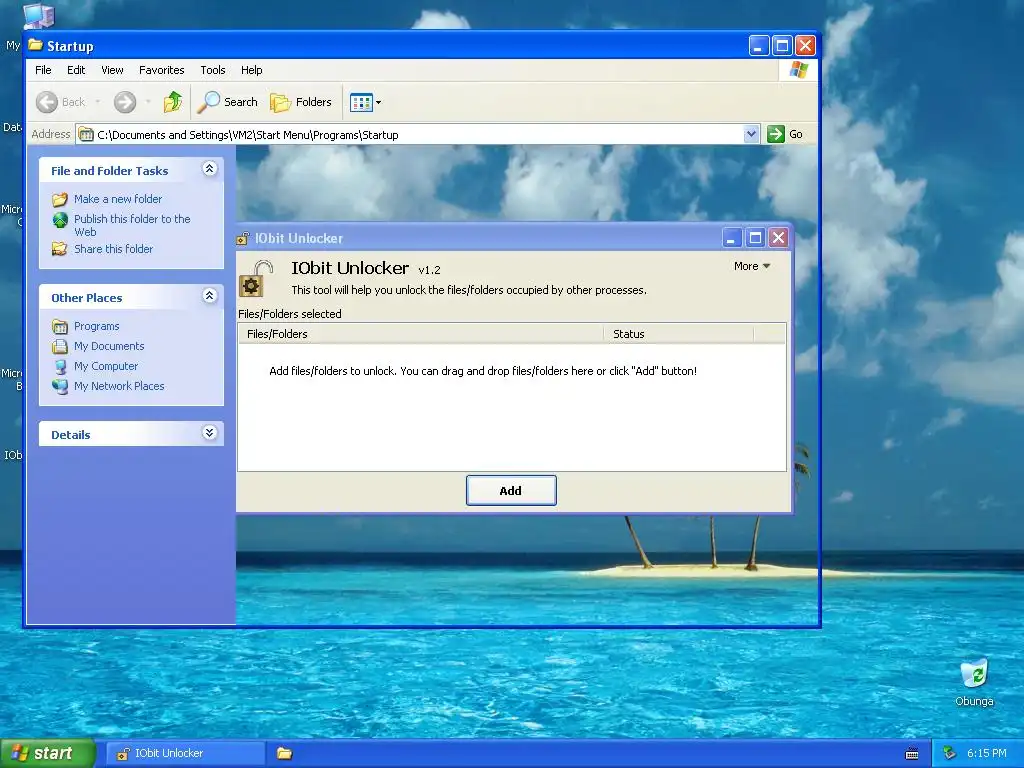Click the Windows flag logo in Explorer
This screenshot has height=768, width=1024.
tap(798, 70)
